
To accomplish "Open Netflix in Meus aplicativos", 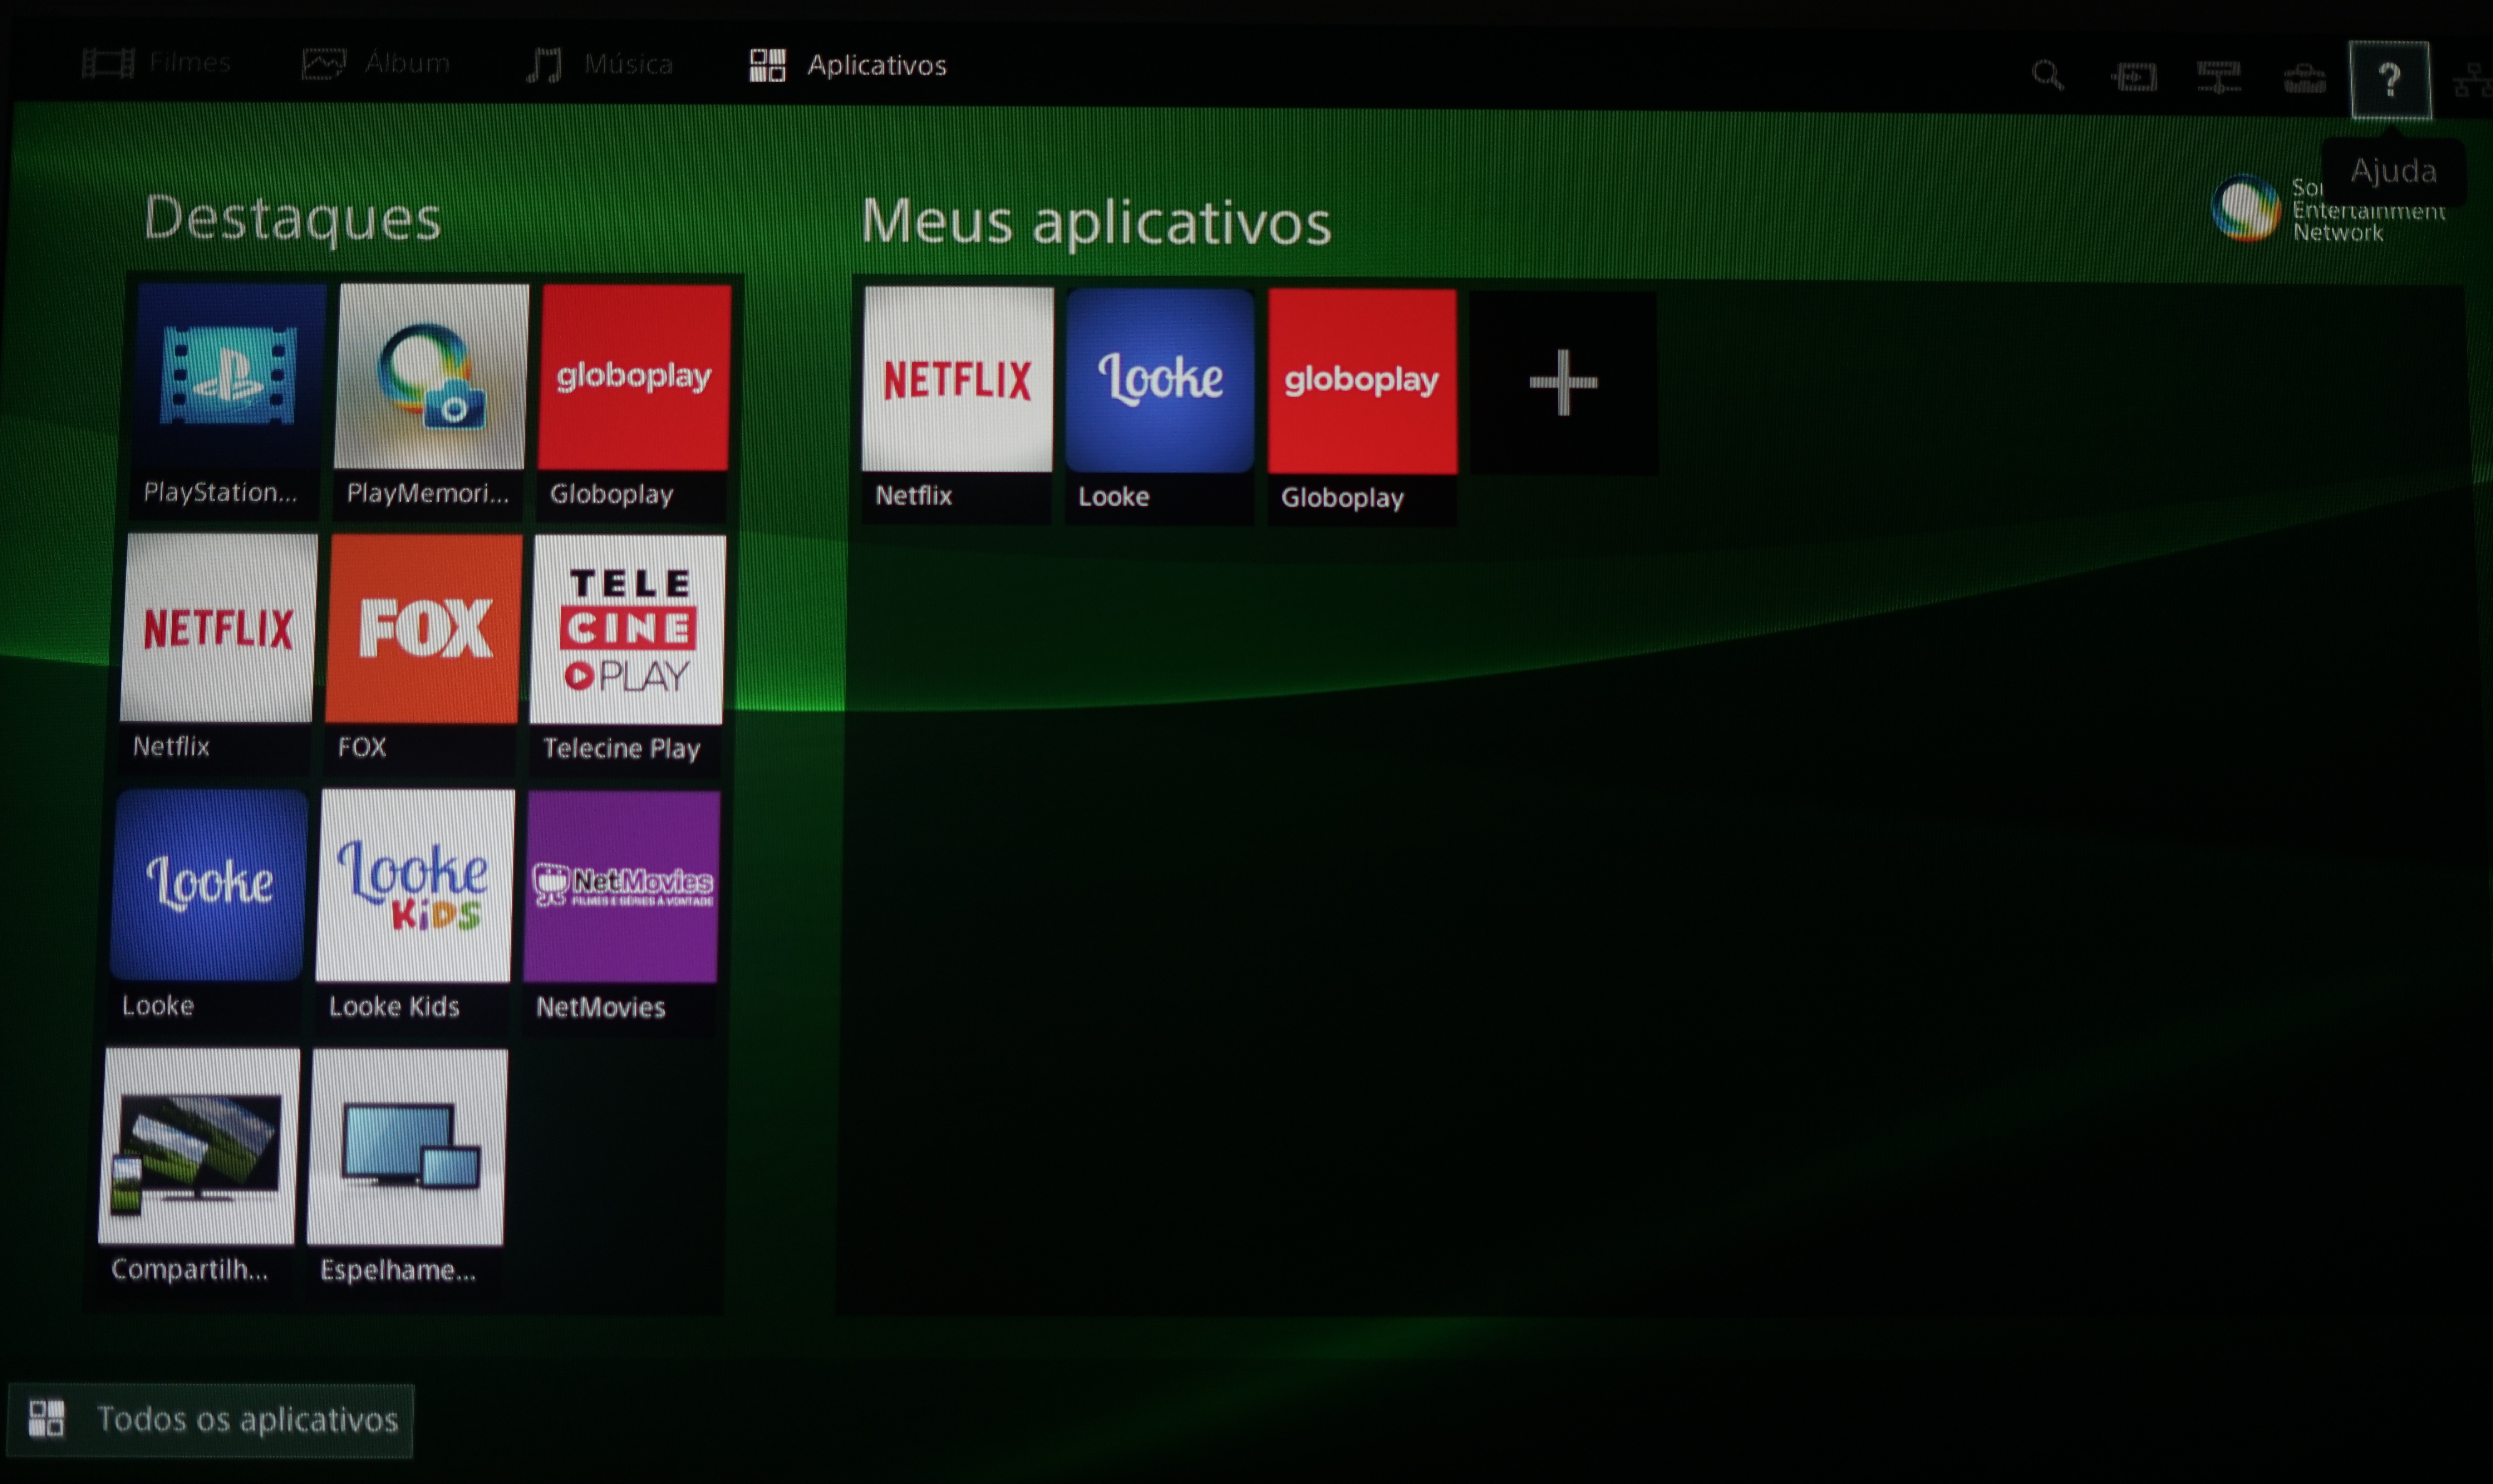I will click(x=957, y=405).
